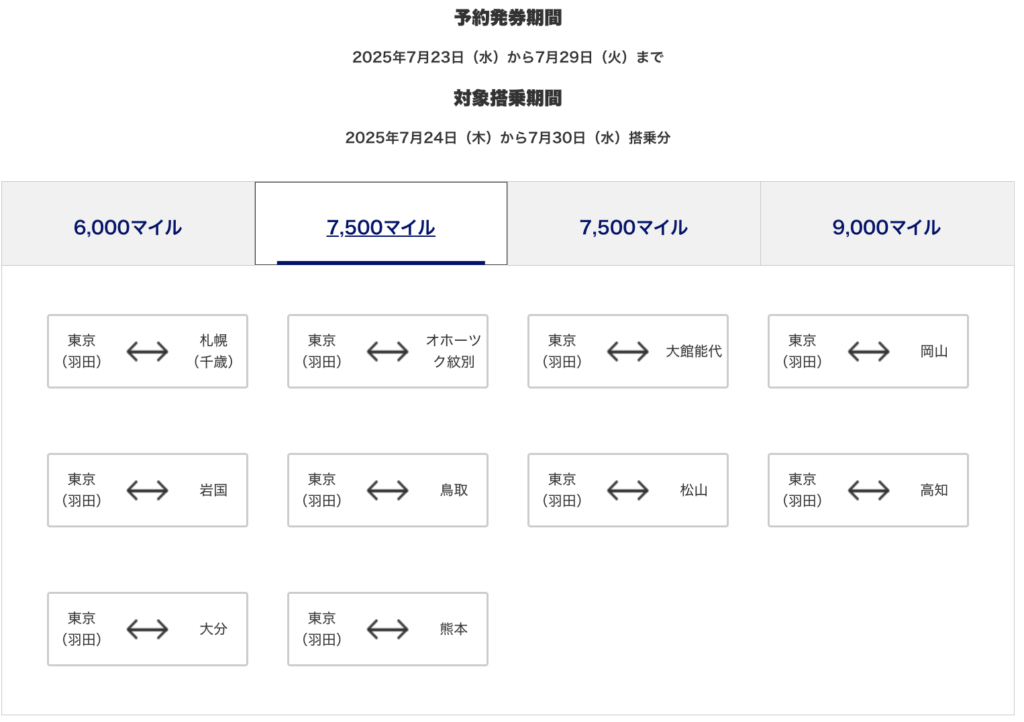Click the arrow icon in Tokyo–岡山 card
The width and height of the screenshot is (1024, 722).
(869, 352)
